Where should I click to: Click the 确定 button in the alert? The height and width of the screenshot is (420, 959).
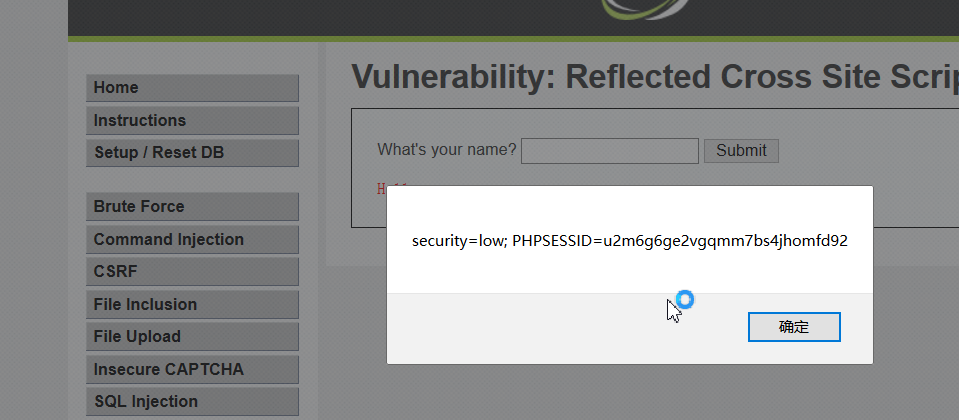coord(794,327)
